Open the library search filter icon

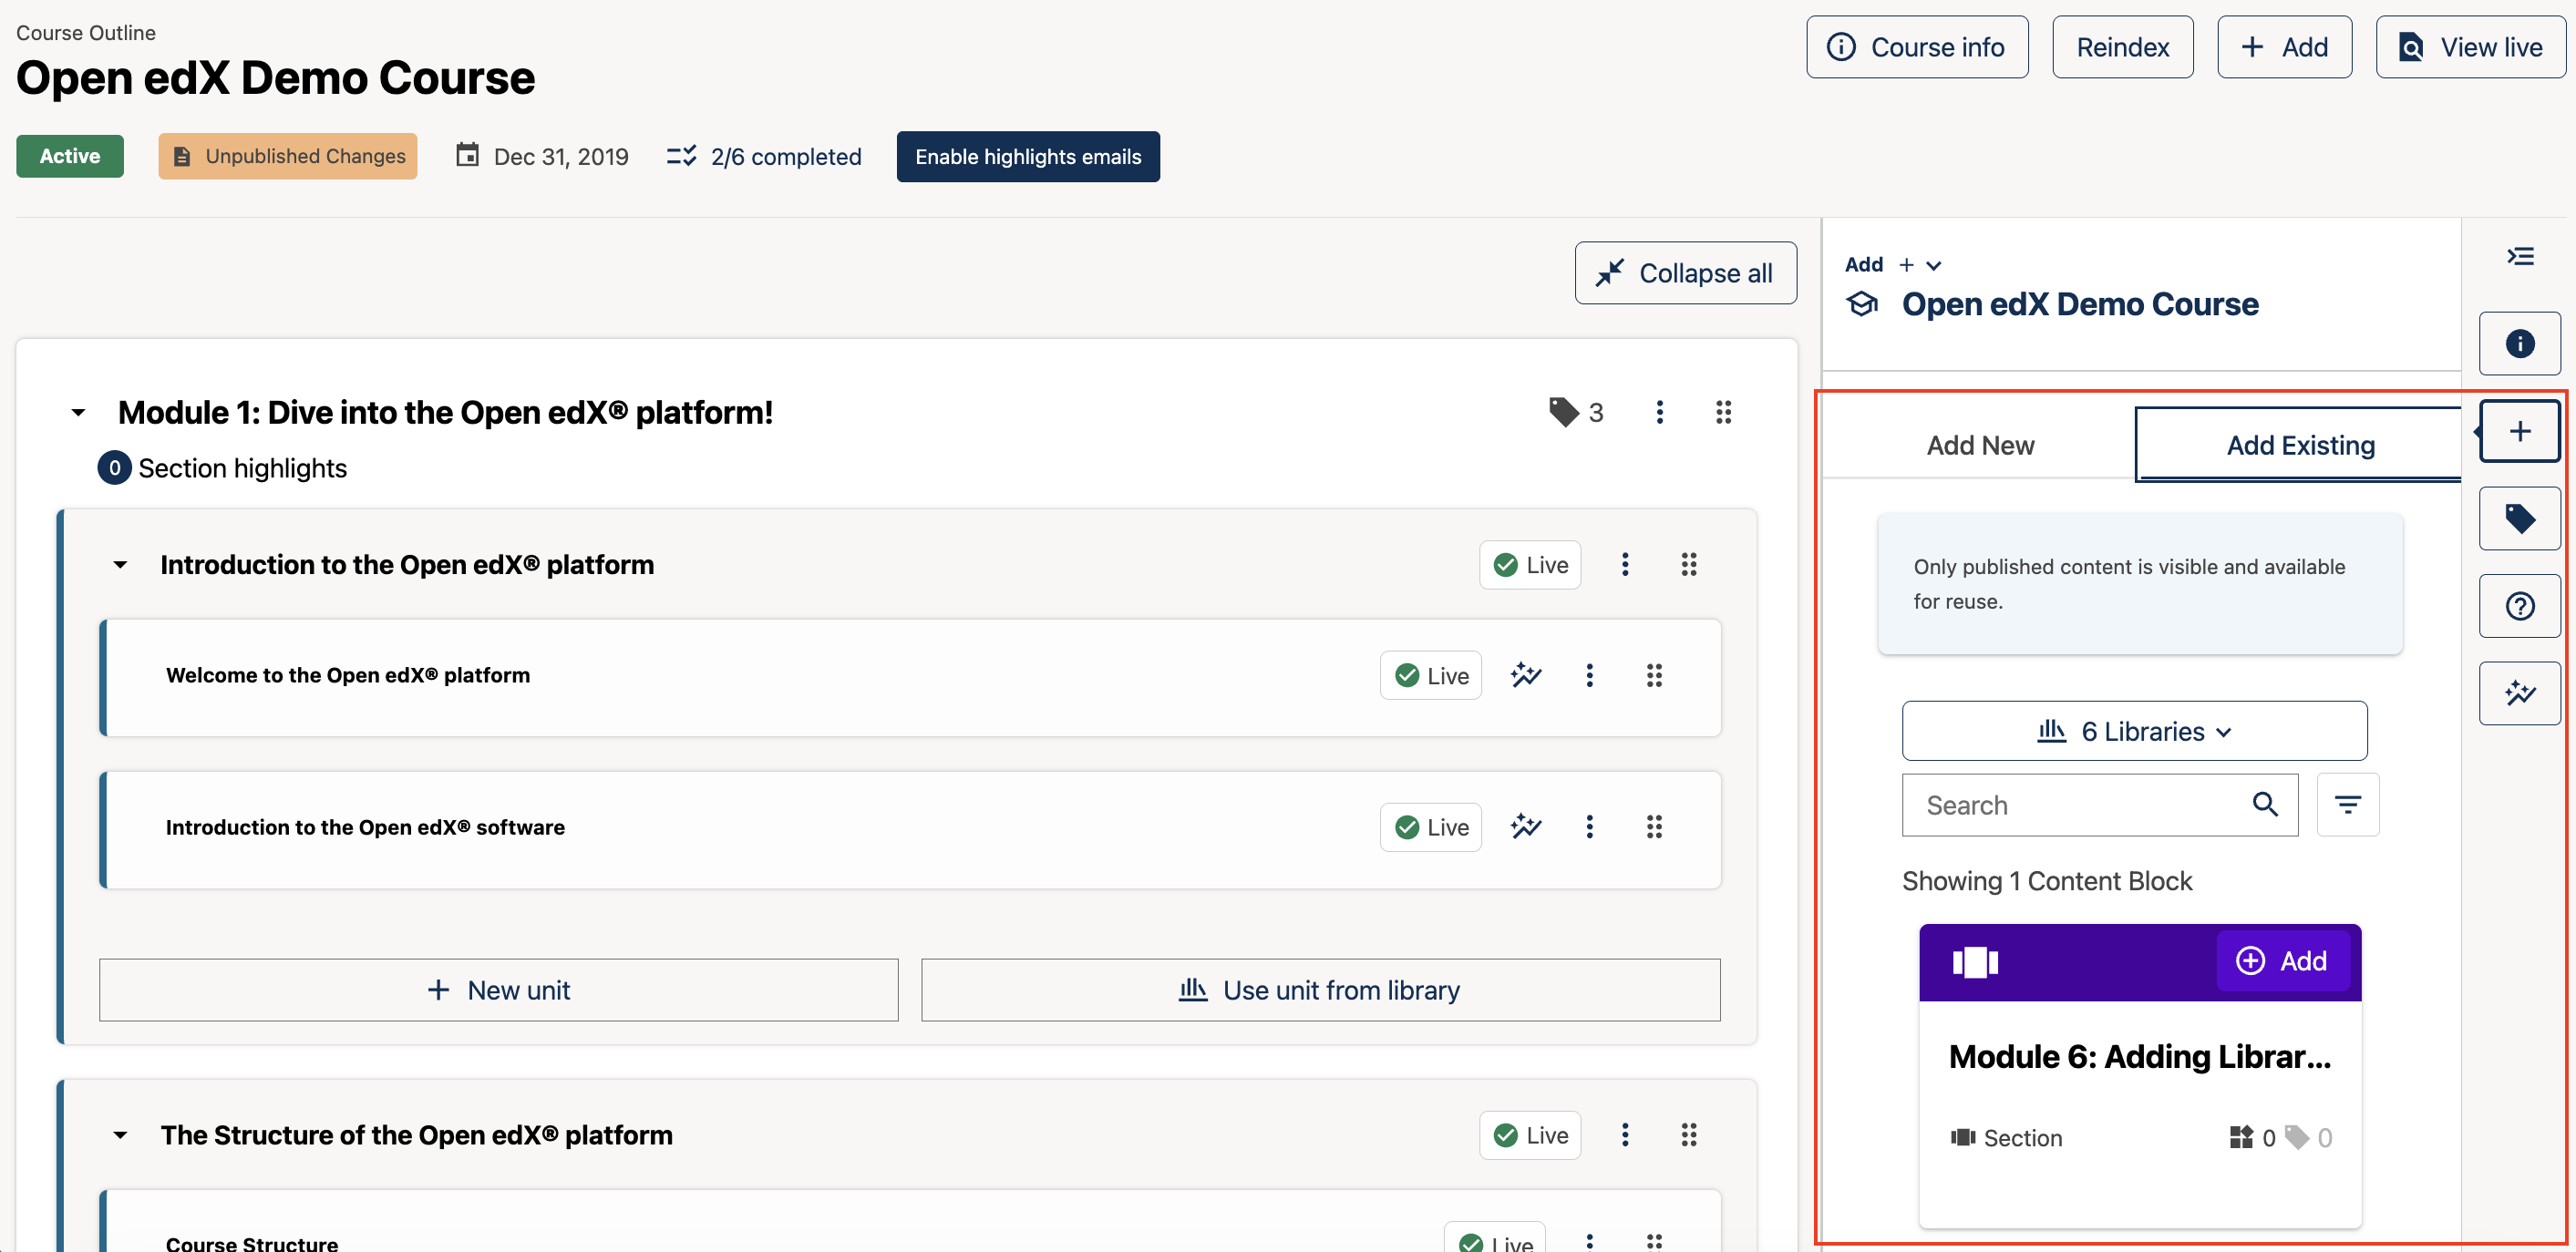[x=2347, y=804]
